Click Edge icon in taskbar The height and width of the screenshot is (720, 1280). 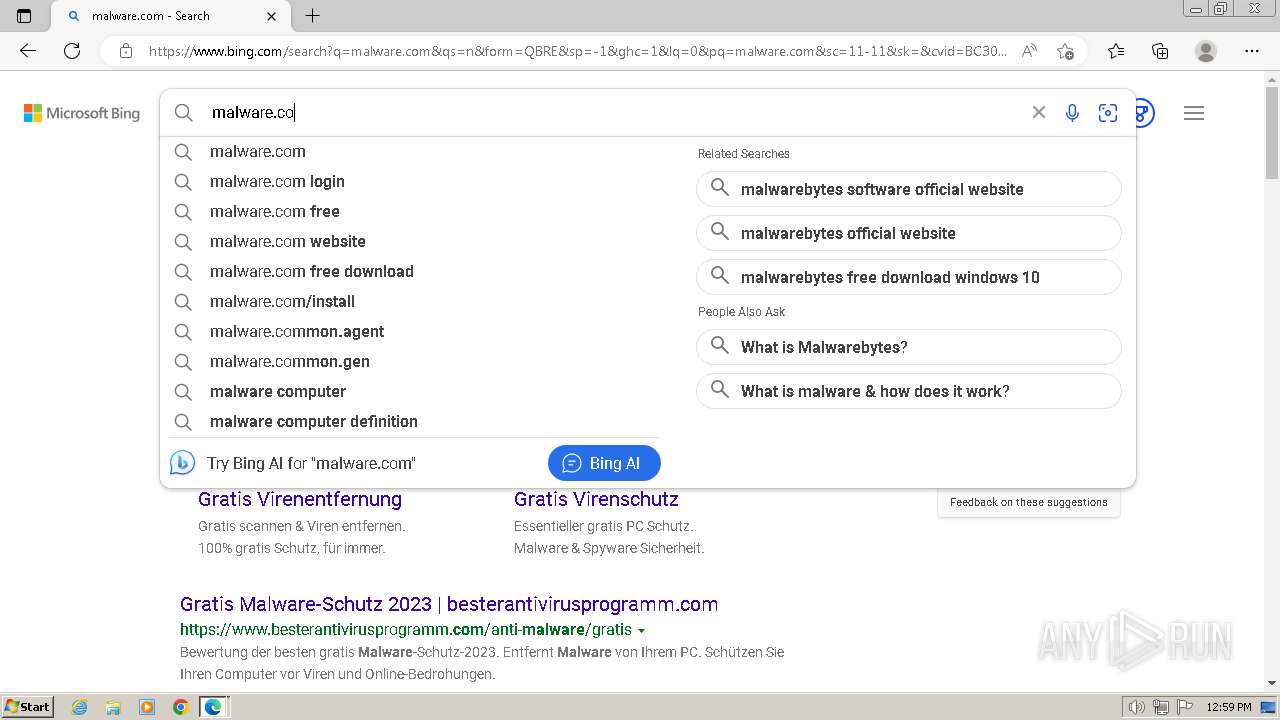213,707
